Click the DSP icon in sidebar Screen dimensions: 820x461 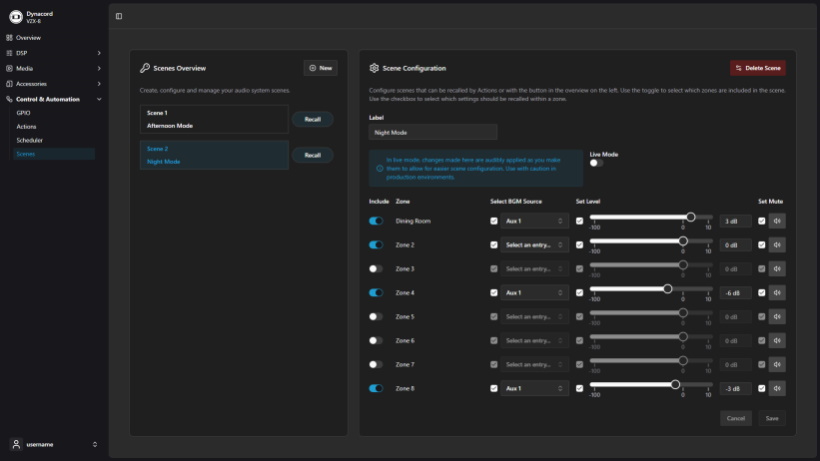[9, 53]
